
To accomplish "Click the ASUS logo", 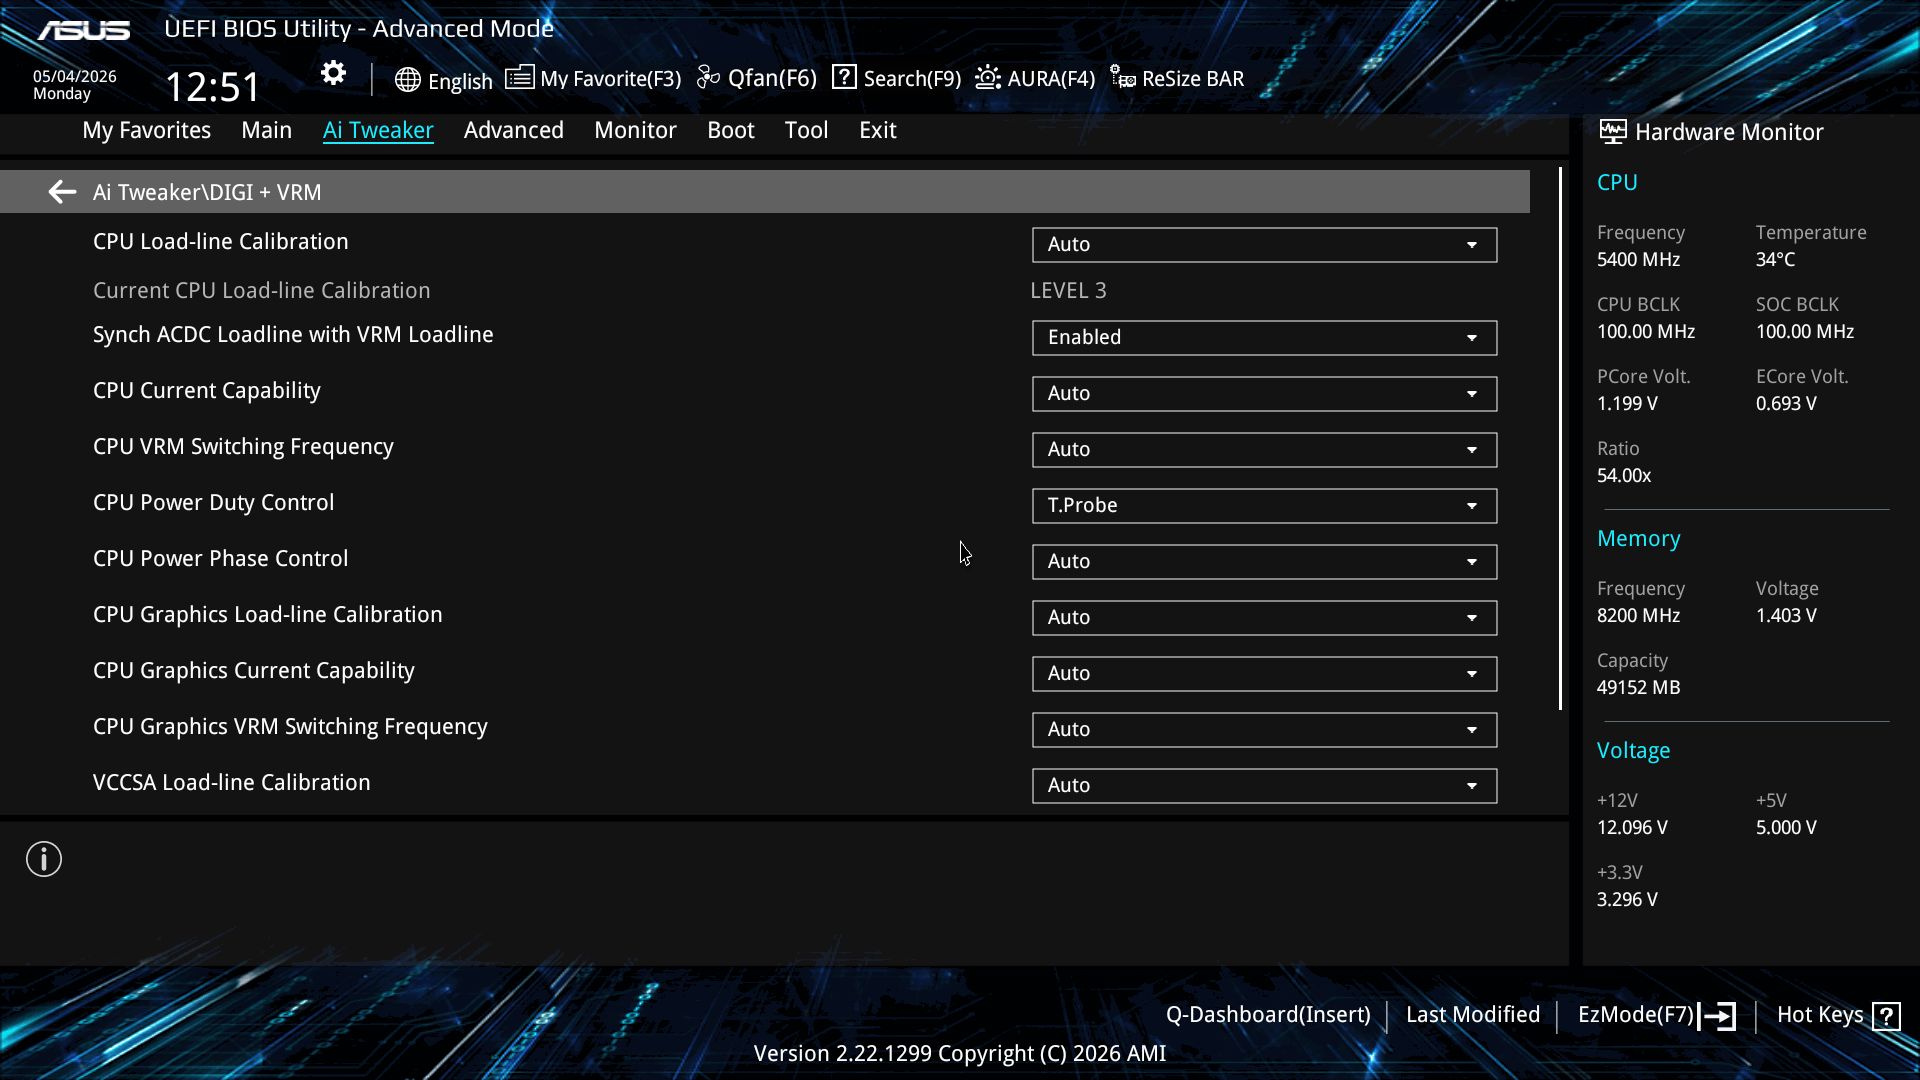I will pos(84,31).
